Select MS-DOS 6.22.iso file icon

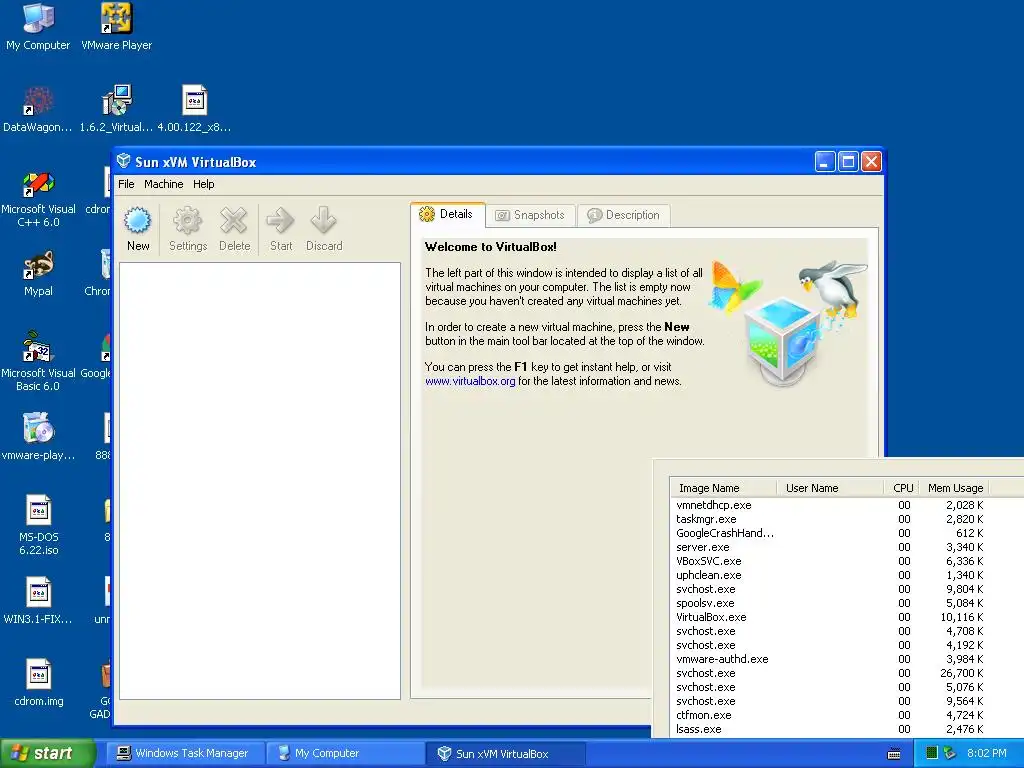click(38, 526)
